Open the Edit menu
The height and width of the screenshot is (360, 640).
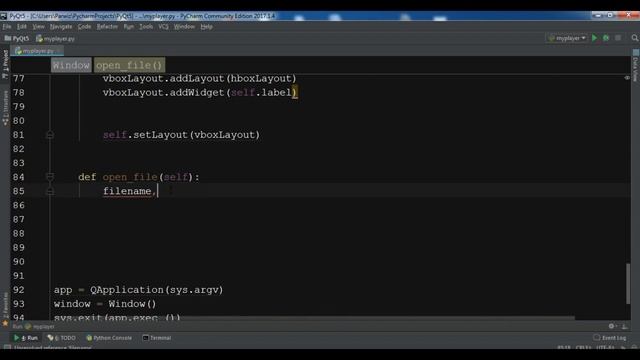coord(22,27)
